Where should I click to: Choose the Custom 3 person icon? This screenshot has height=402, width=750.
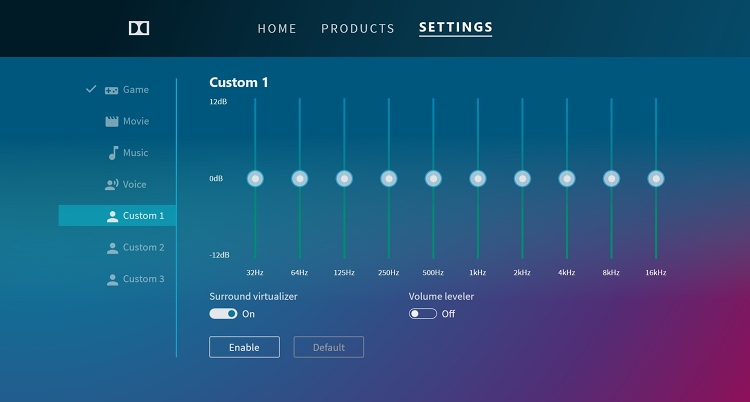pyautogui.click(x=112, y=279)
